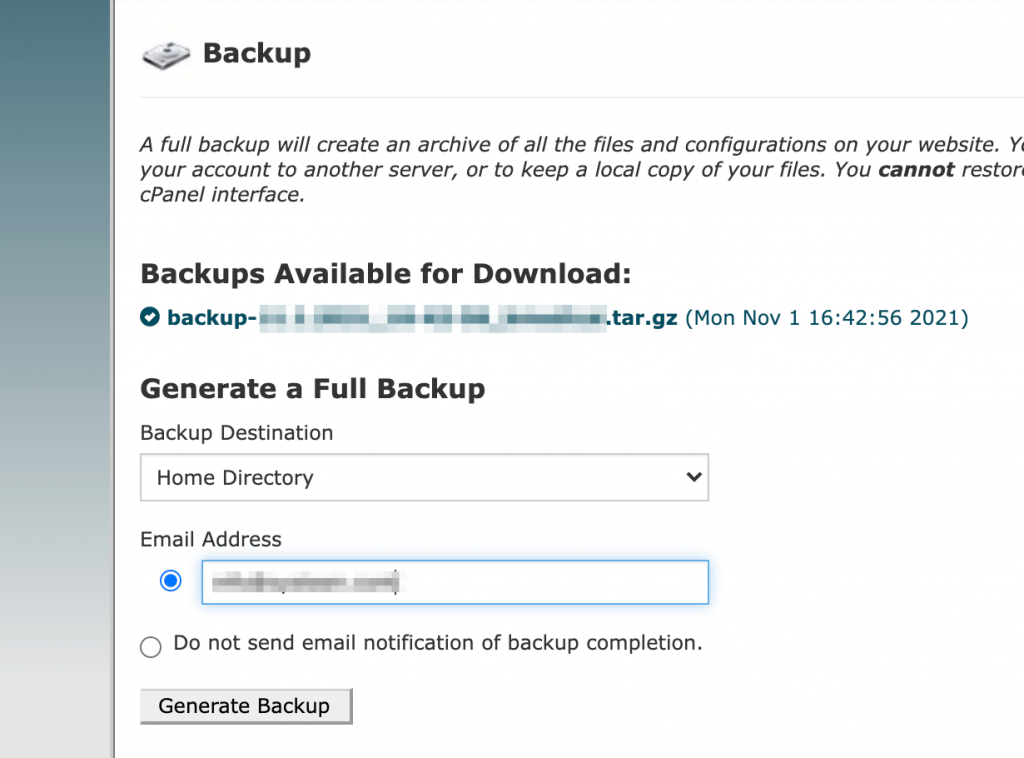This screenshot has width=1024, height=758.
Task: Select the Home Directory option text
Action: point(235,478)
